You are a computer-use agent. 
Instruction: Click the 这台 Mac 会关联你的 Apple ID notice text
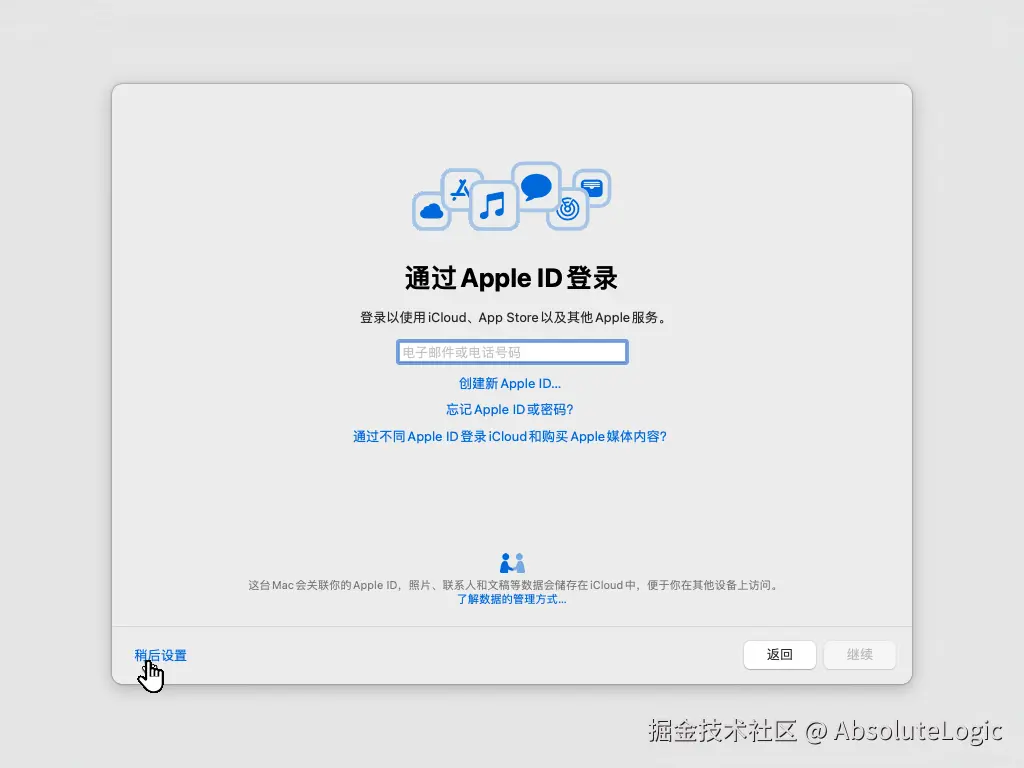coord(513,585)
